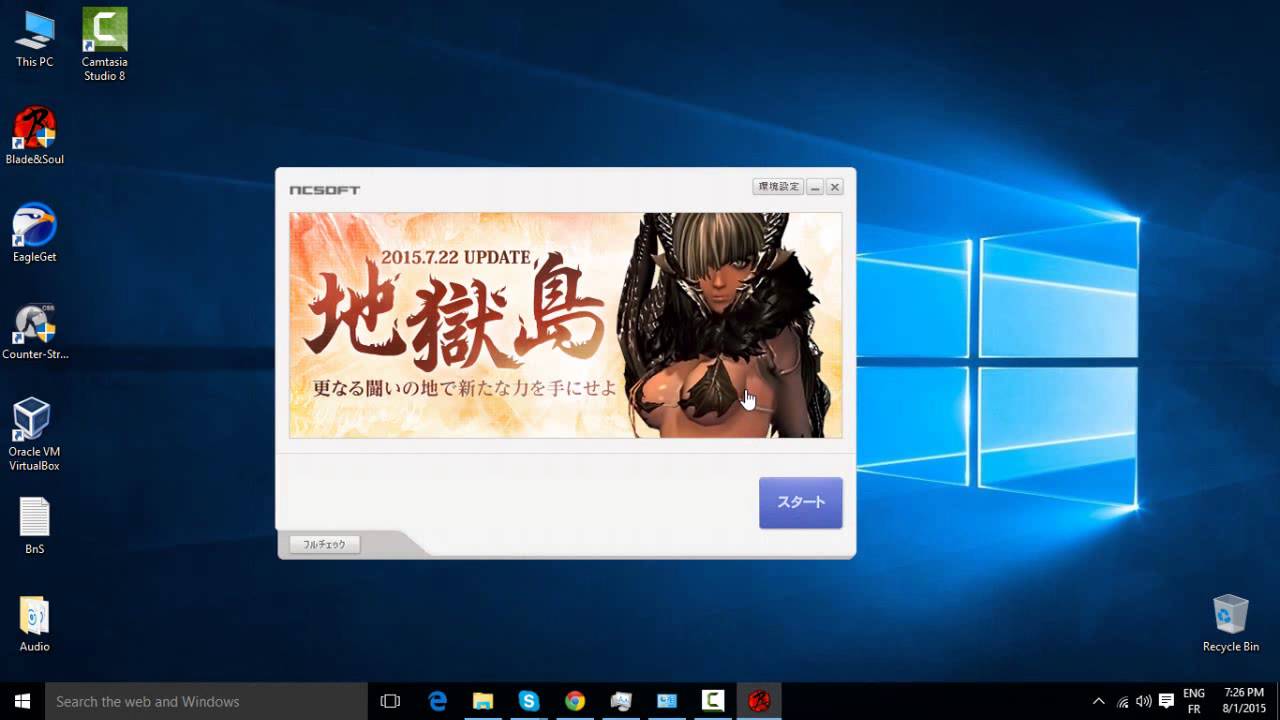This screenshot has width=1280, height=720.
Task: Select Camtasia Studio 8 desktop shortcut
Action: click(x=104, y=44)
